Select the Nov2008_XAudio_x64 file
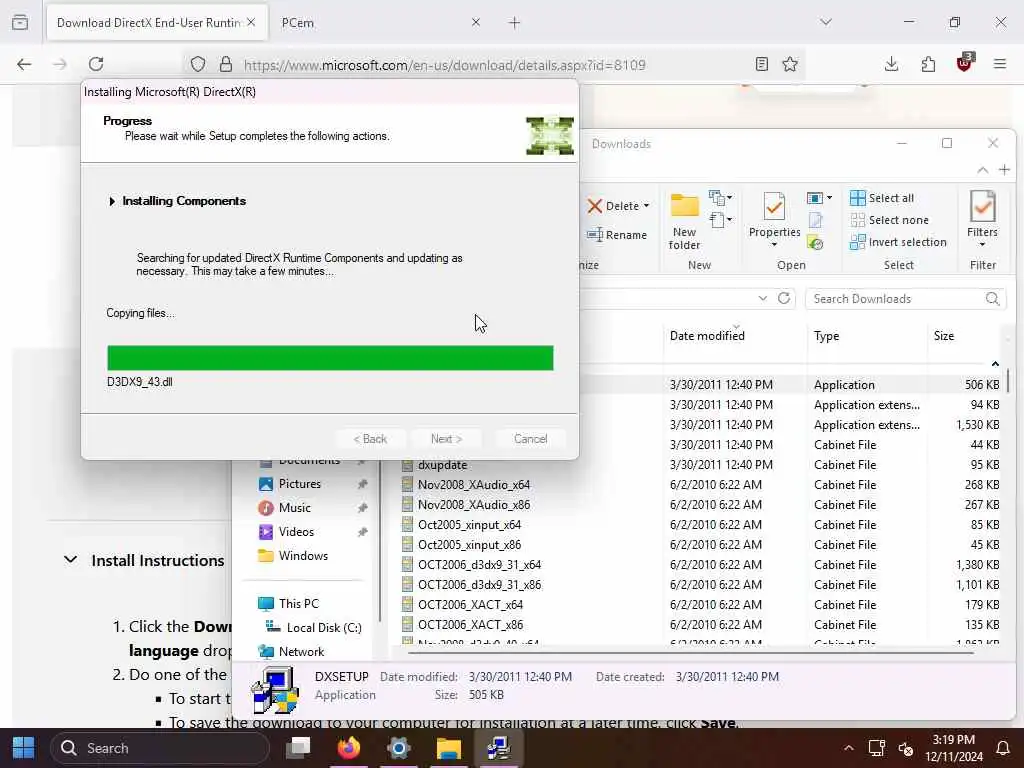The height and width of the screenshot is (768, 1024). [x=473, y=485]
